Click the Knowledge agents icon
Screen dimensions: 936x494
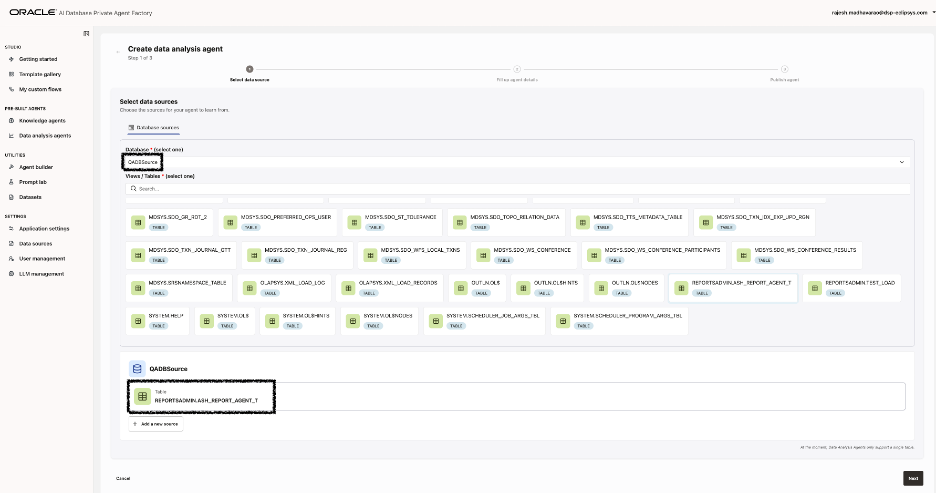(11, 120)
